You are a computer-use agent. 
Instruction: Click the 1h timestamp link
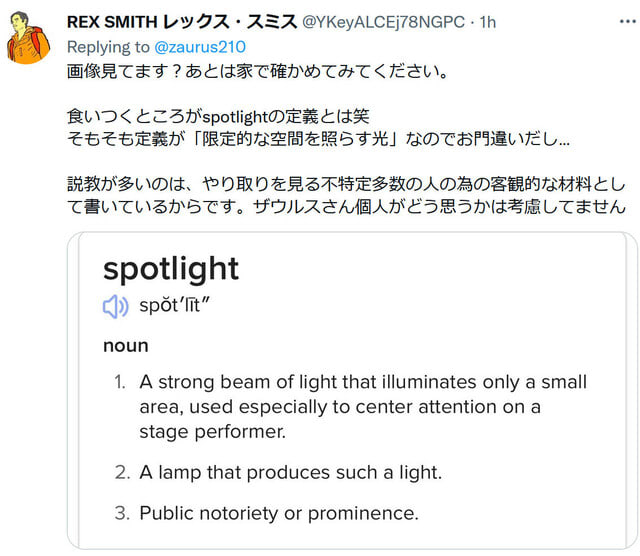pos(488,22)
